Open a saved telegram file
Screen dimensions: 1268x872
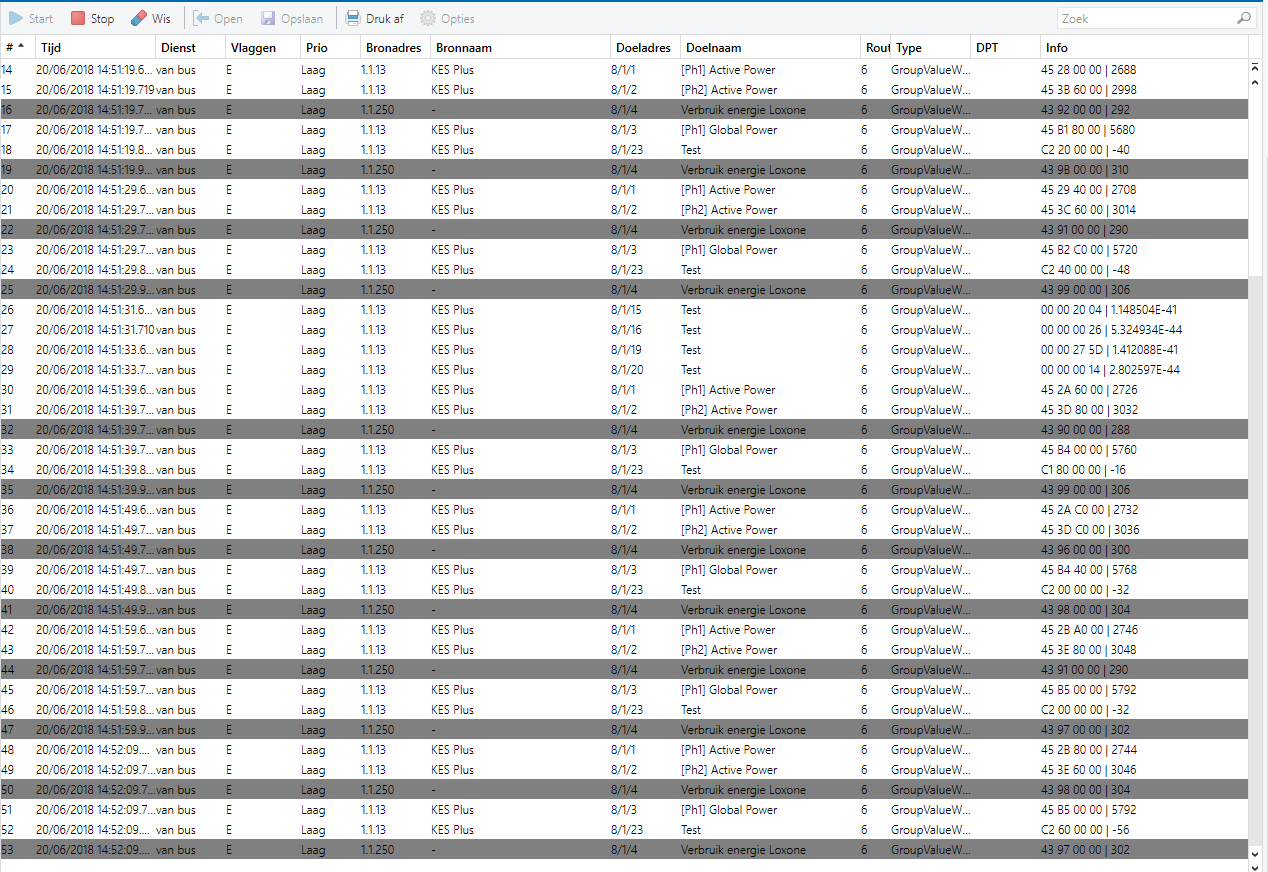pos(218,19)
